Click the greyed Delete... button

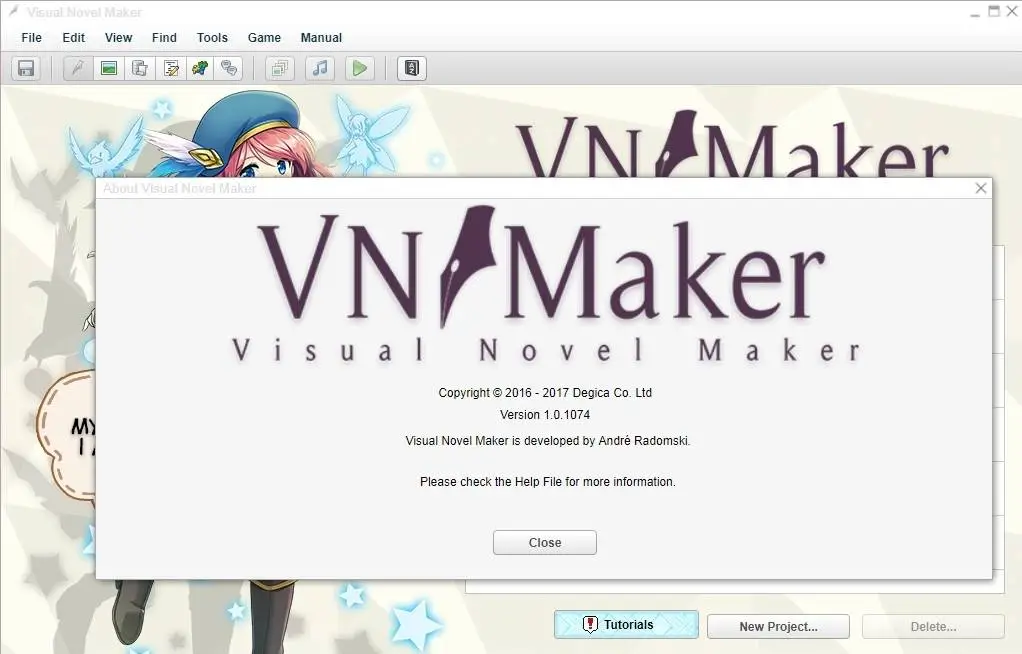[x=933, y=627]
